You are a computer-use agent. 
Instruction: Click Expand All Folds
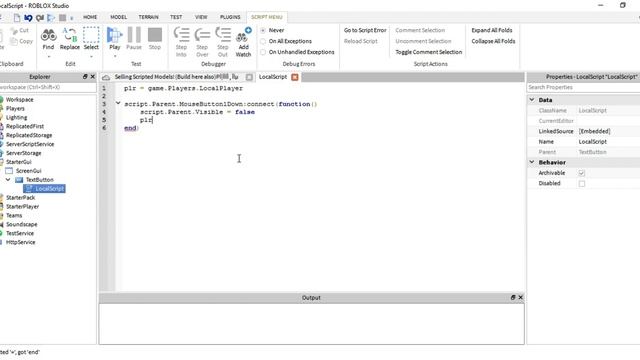(x=491, y=30)
